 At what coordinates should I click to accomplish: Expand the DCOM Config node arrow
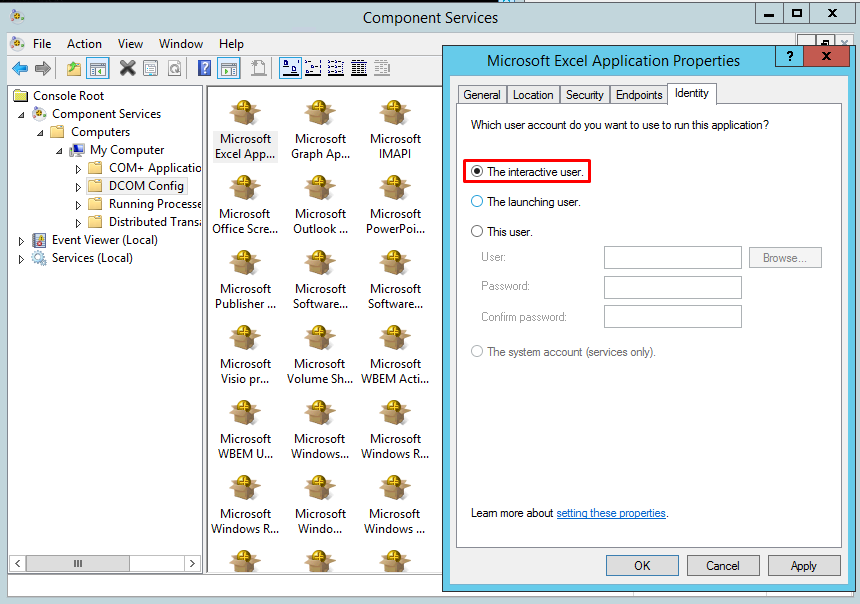[x=78, y=187]
